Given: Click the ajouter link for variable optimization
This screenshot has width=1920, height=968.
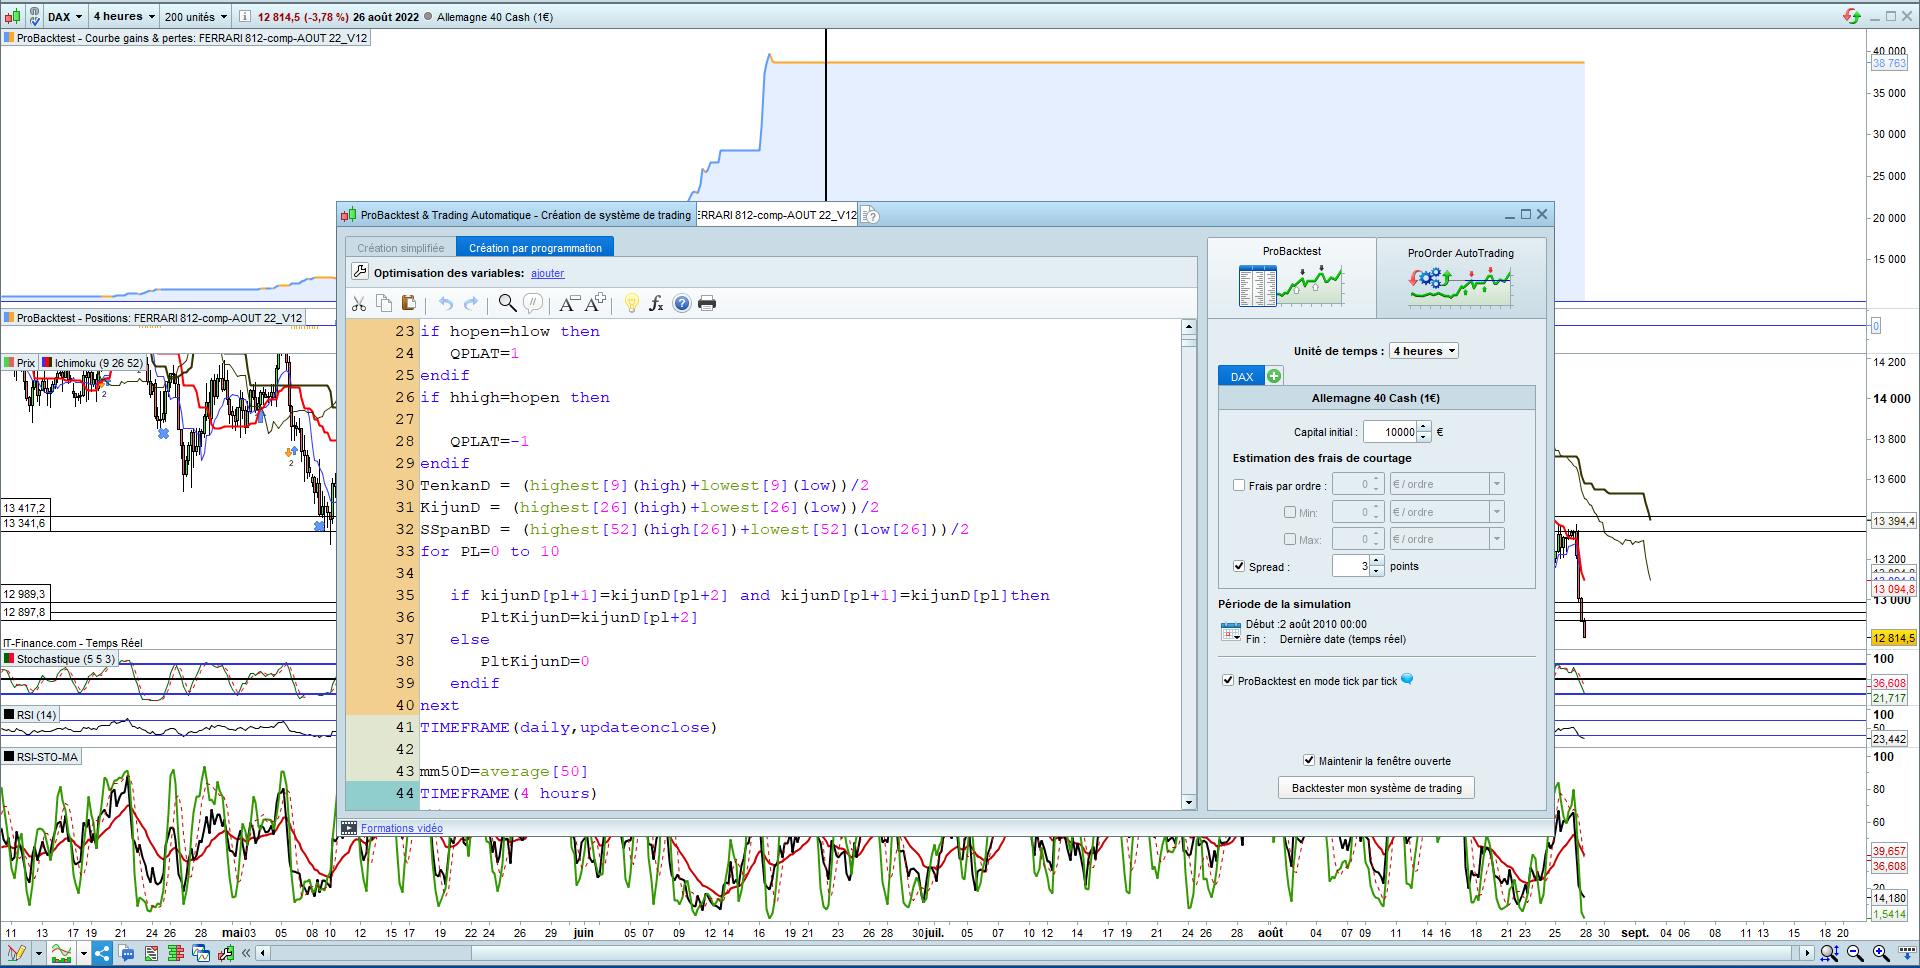Looking at the screenshot, I should click(547, 274).
